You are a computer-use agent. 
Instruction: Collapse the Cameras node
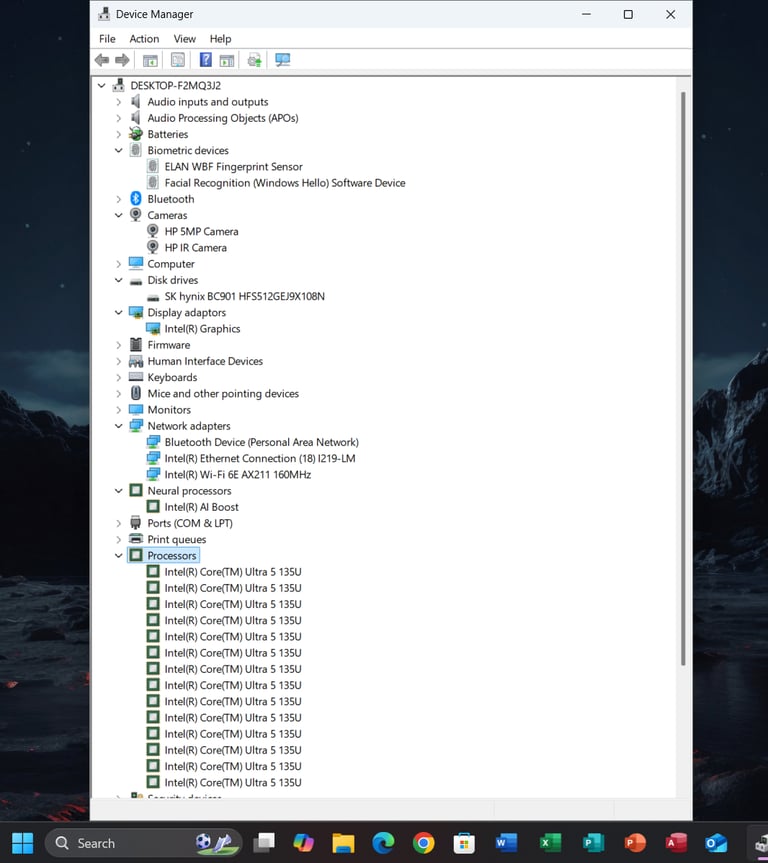coord(118,215)
